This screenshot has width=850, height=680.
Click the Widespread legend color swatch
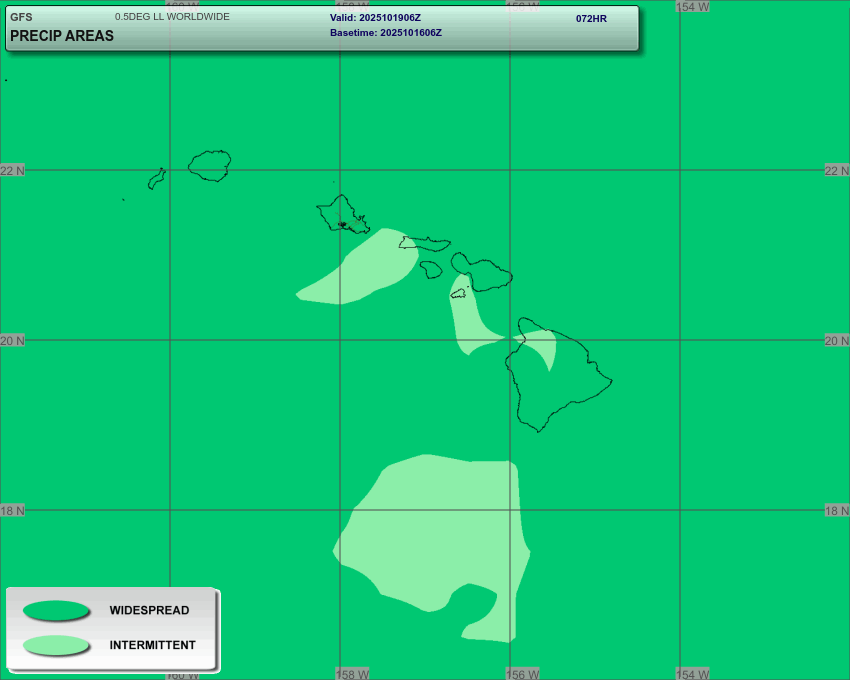point(56,611)
